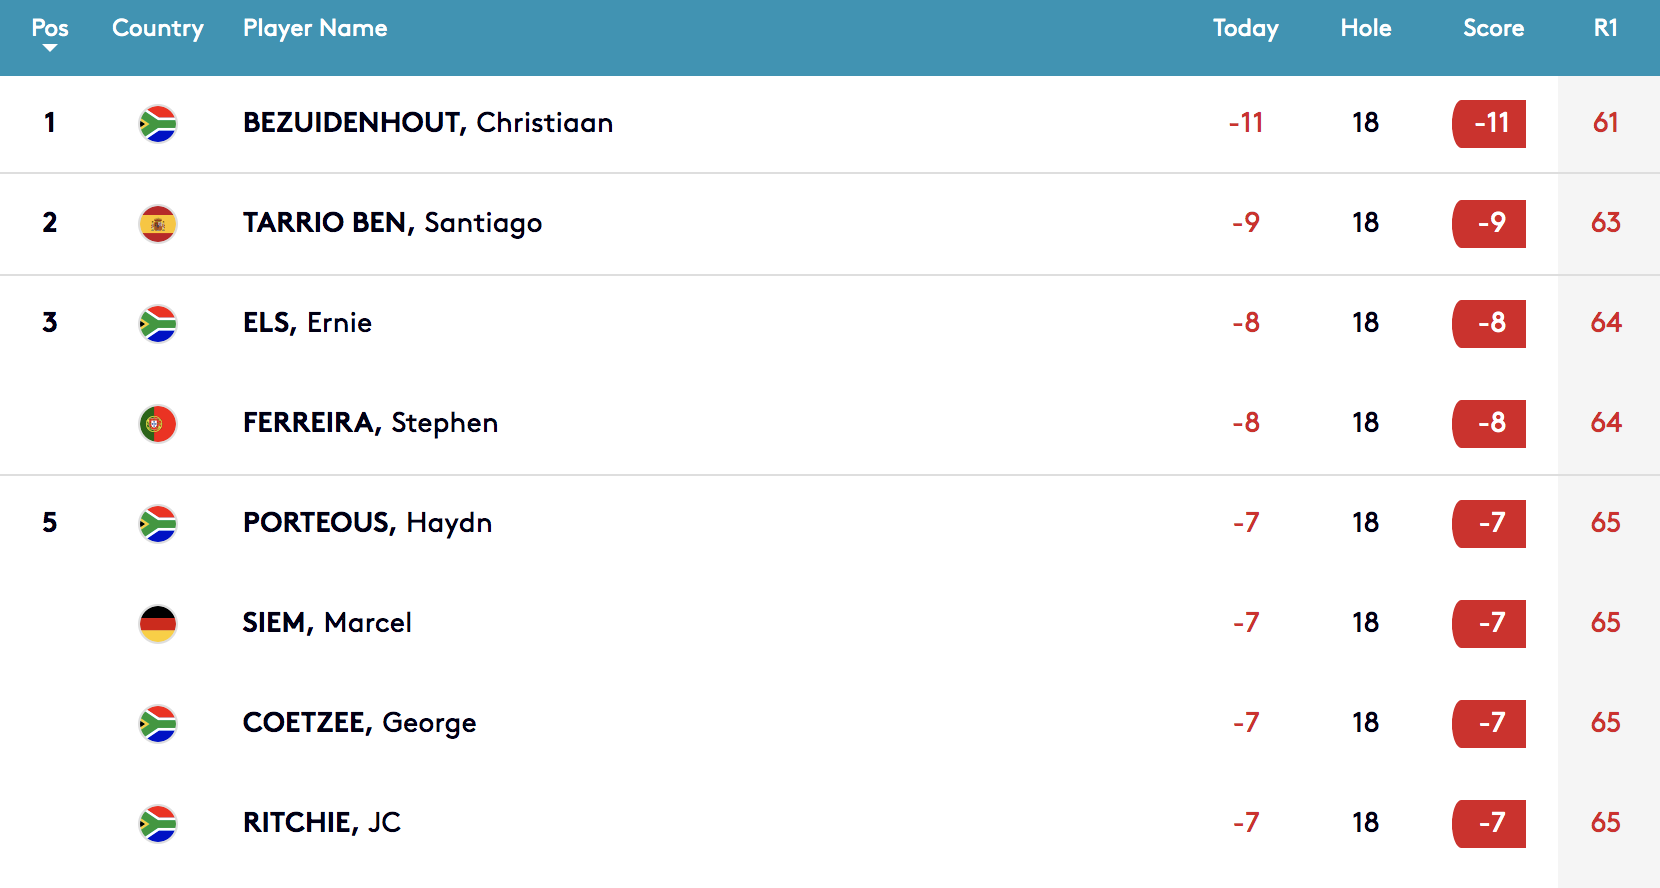The height and width of the screenshot is (888, 1660).
Task: Select Ernie Els red -8 score badge
Action: coord(1489,324)
